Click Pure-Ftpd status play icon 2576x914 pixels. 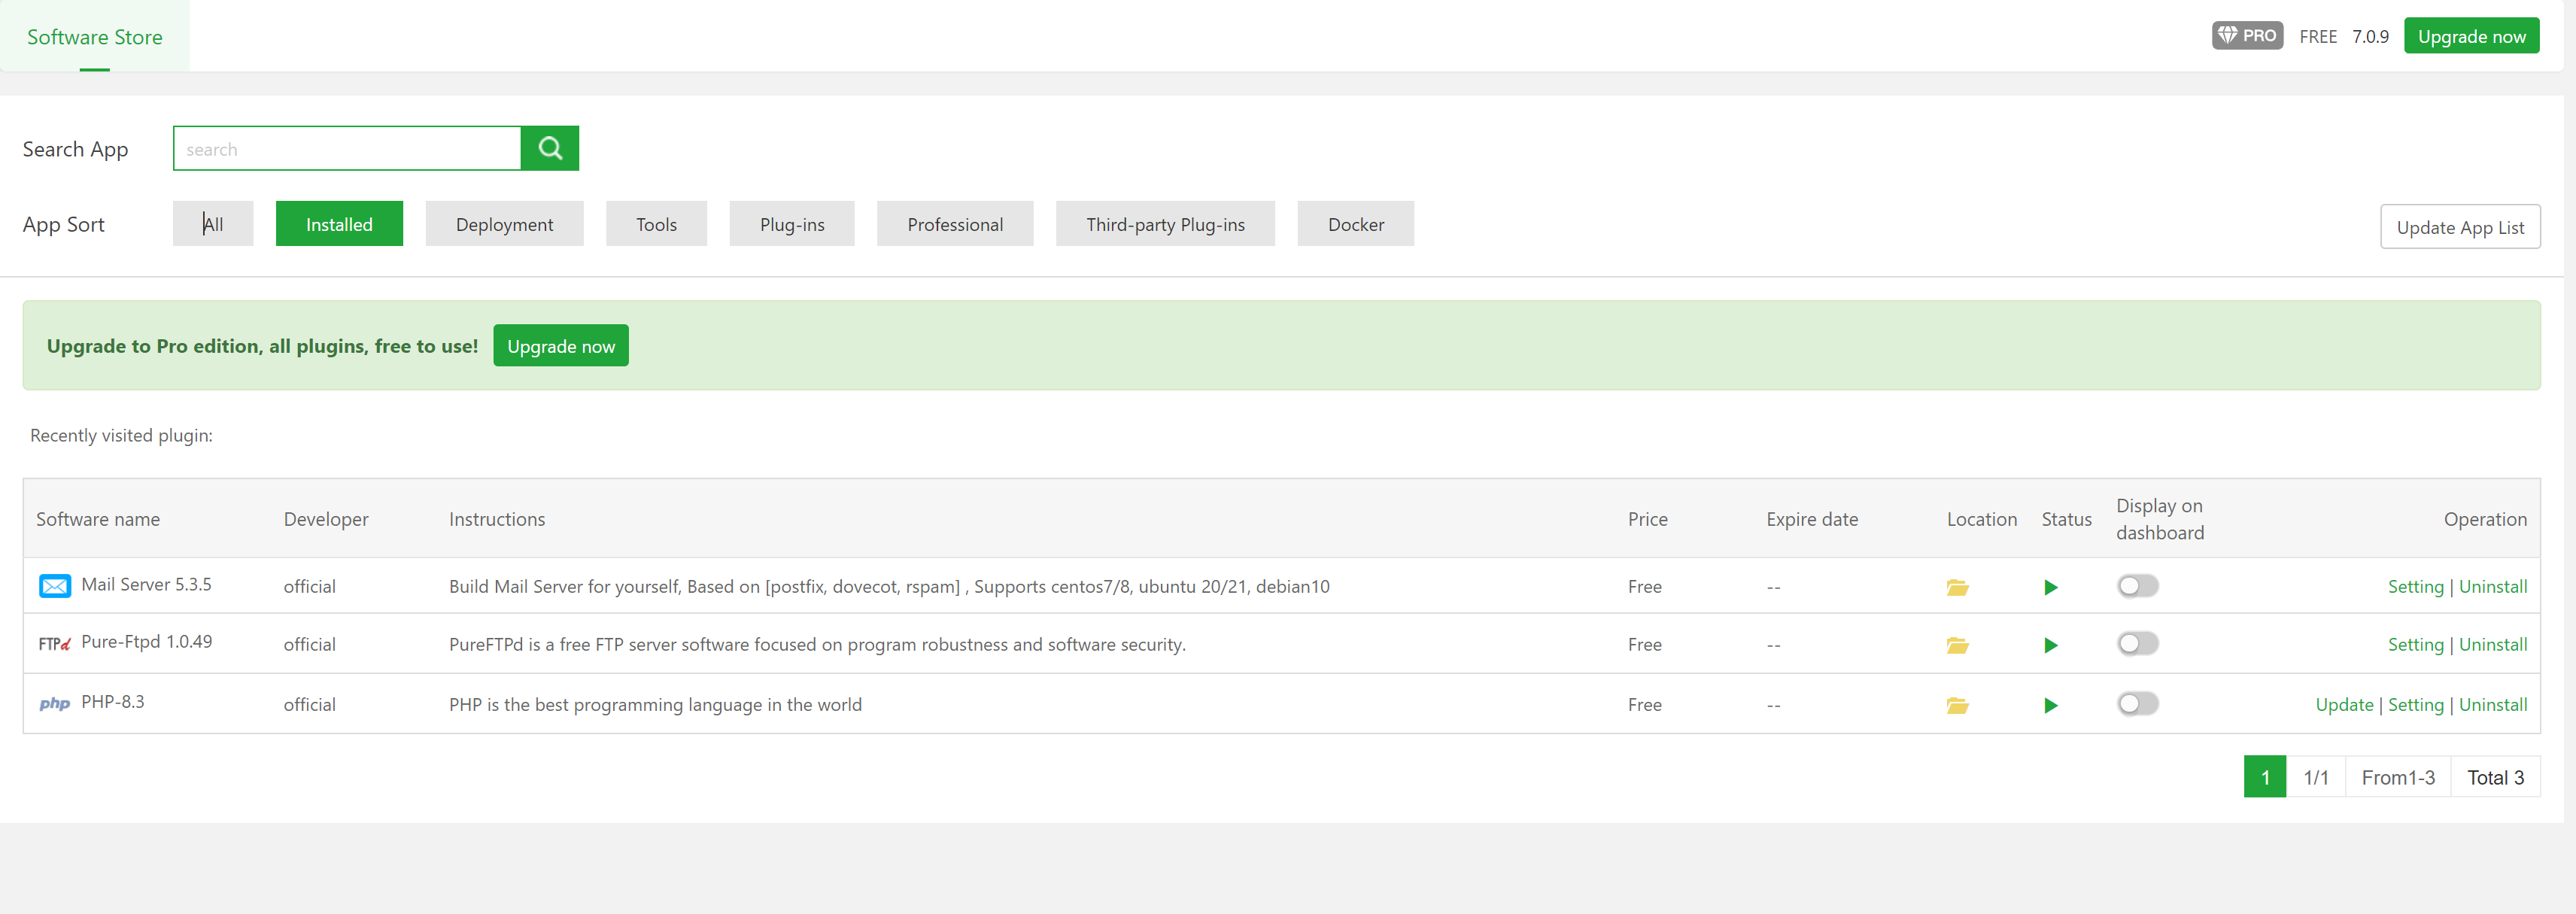pyautogui.click(x=2050, y=645)
